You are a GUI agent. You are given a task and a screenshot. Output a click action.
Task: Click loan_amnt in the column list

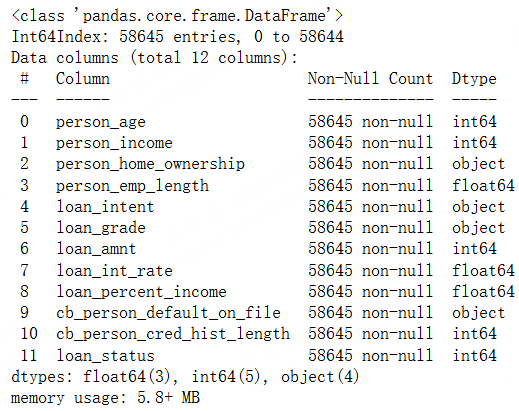point(96,249)
